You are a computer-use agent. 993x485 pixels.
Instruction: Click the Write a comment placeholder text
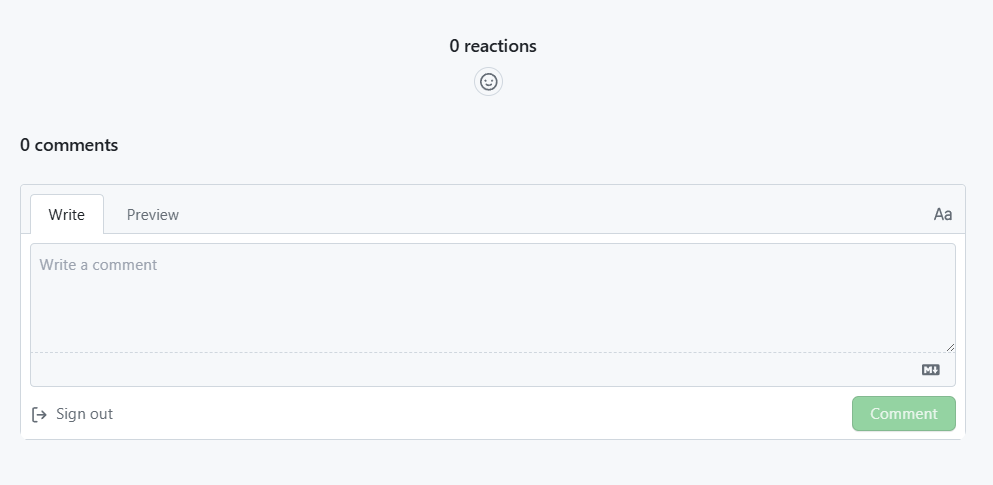[x=98, y=265]
